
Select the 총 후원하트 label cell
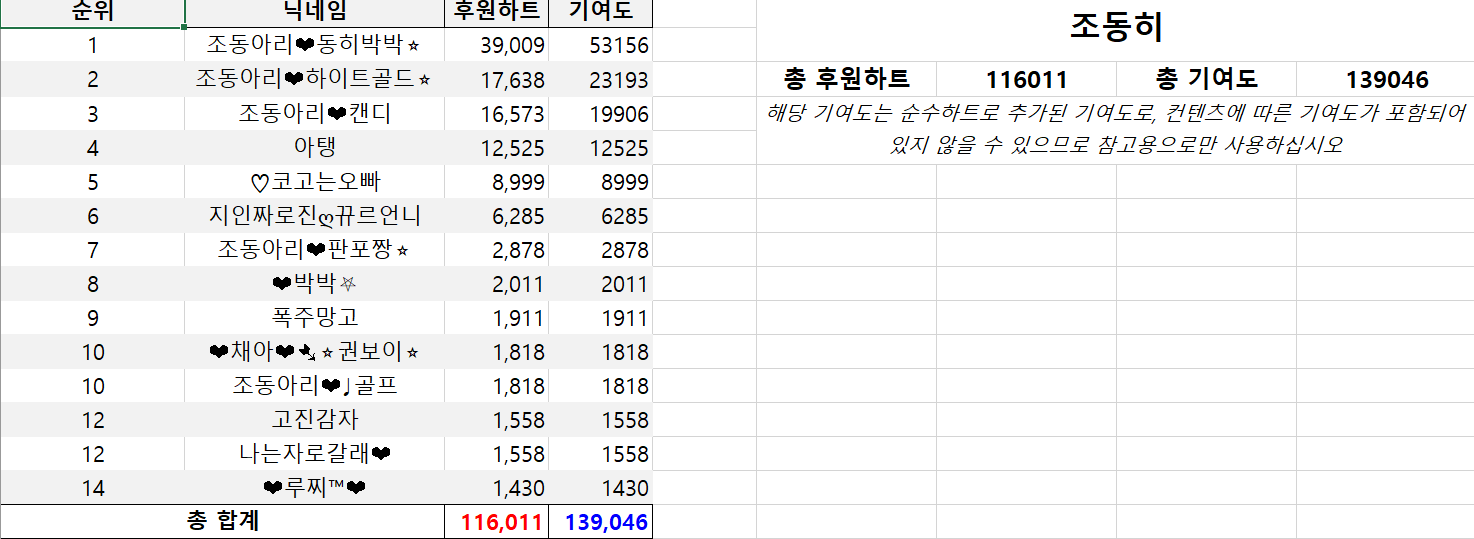pos(846,79)
